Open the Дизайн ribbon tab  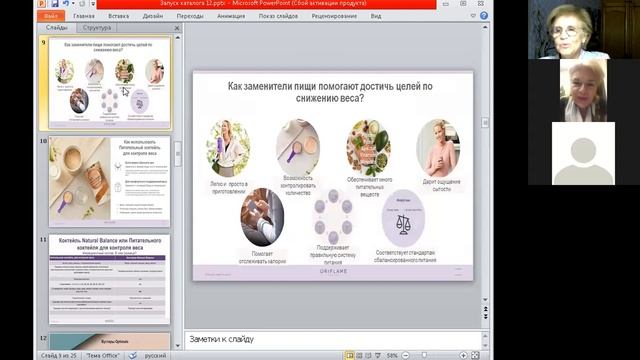click(x=153, y=16)
